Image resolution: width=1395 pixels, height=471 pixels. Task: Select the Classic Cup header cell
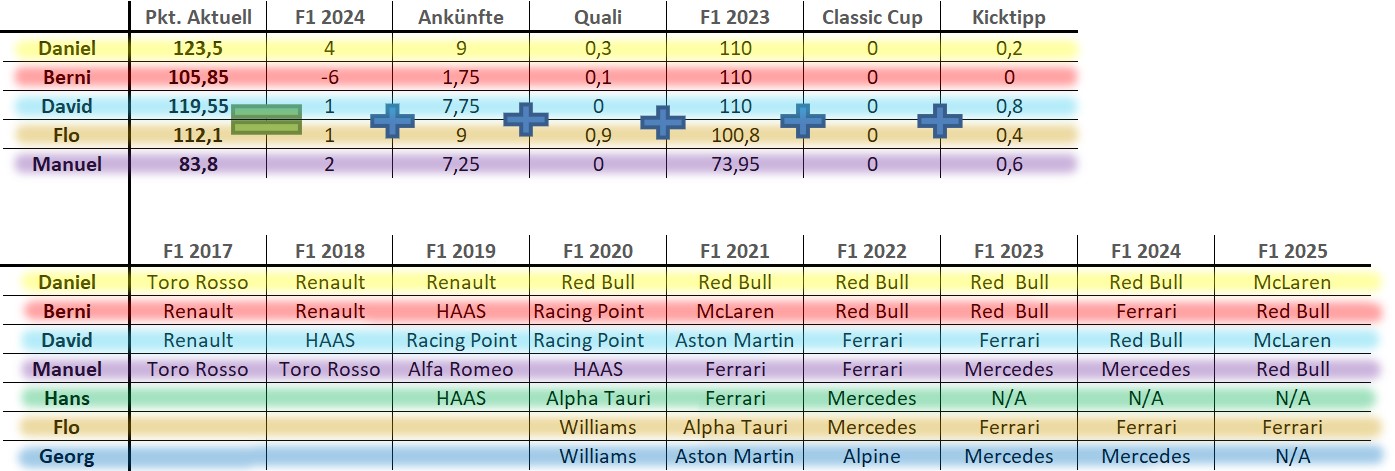click(x=872, y=17)
